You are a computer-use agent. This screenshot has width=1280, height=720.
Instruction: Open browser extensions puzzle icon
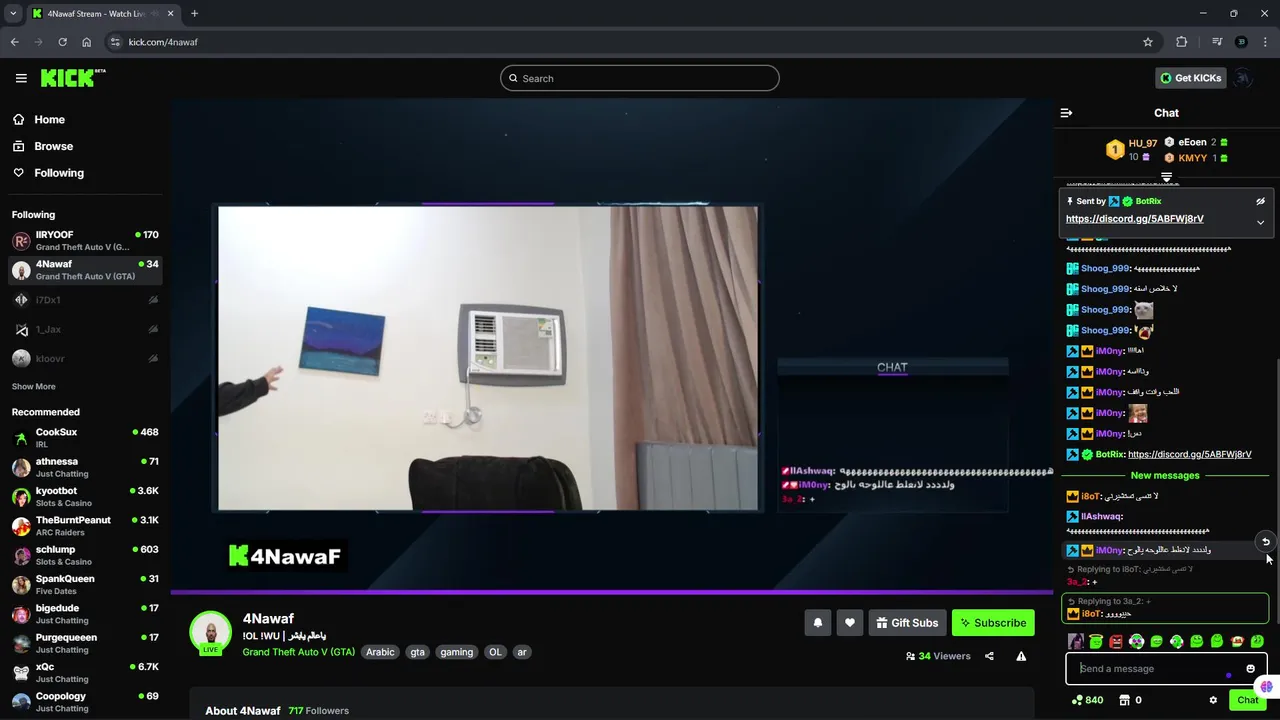[1182, 42]
